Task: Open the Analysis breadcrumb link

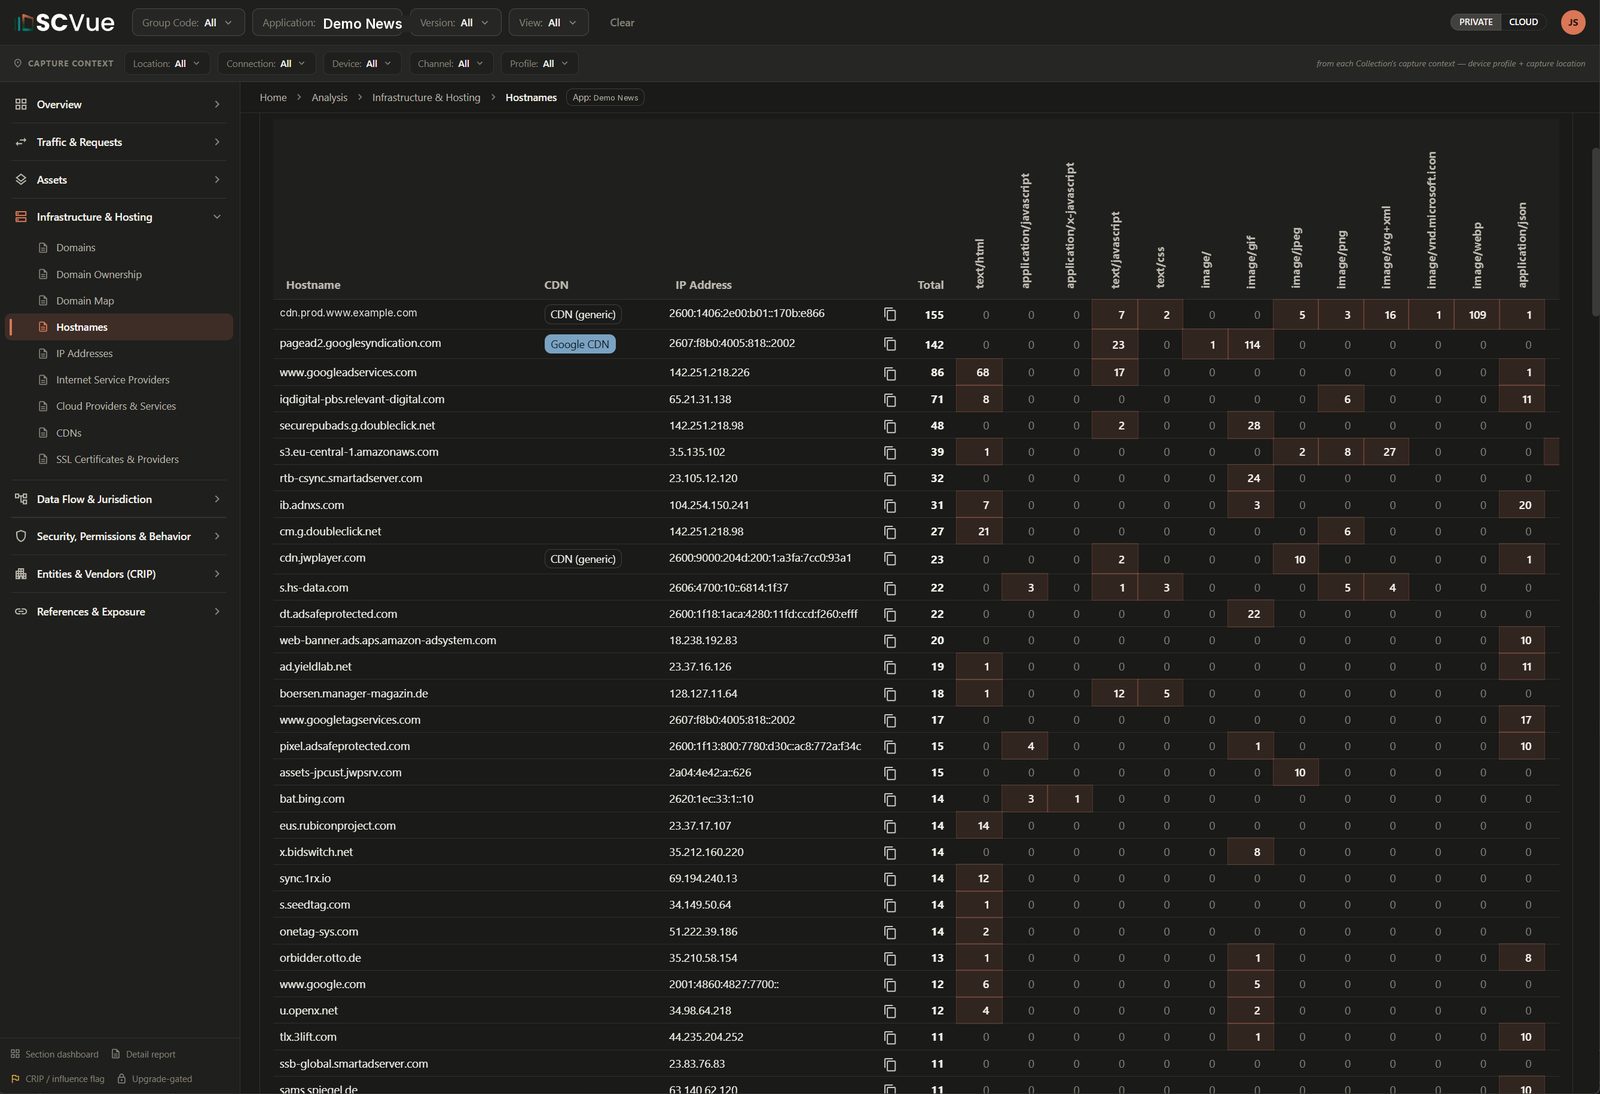Action: [x=329, y=98]
